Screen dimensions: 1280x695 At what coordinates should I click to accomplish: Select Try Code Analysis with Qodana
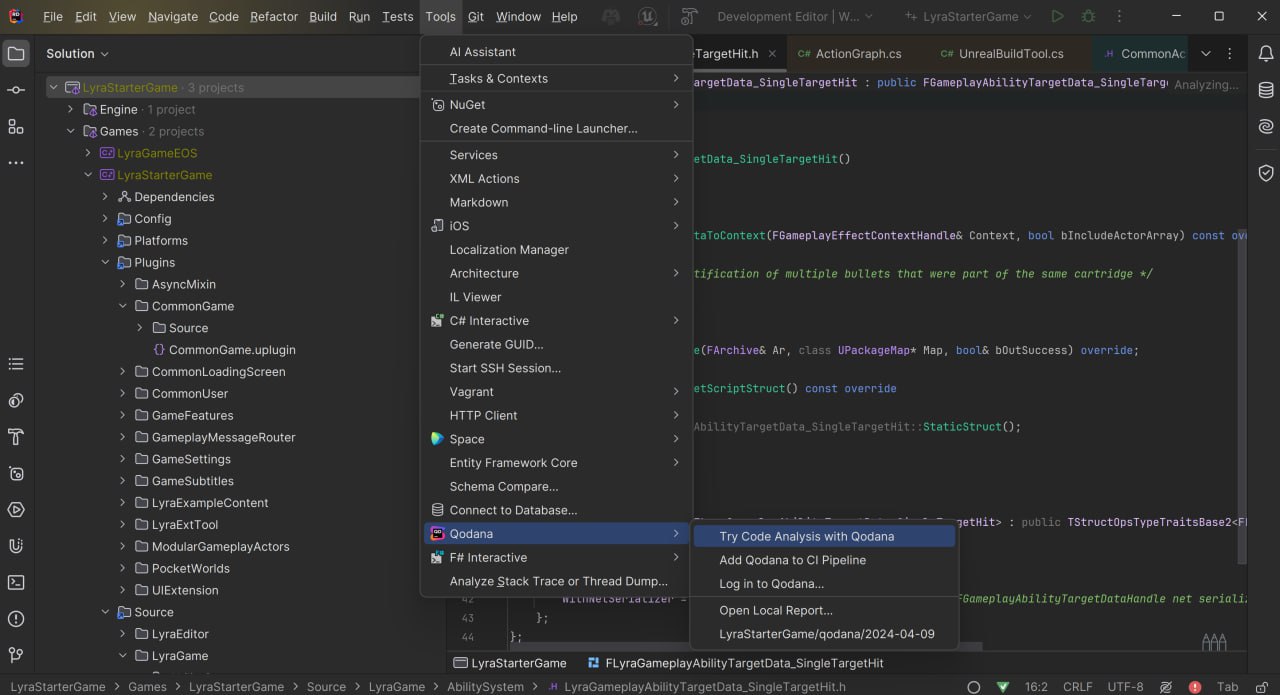(x=824, y=536)
